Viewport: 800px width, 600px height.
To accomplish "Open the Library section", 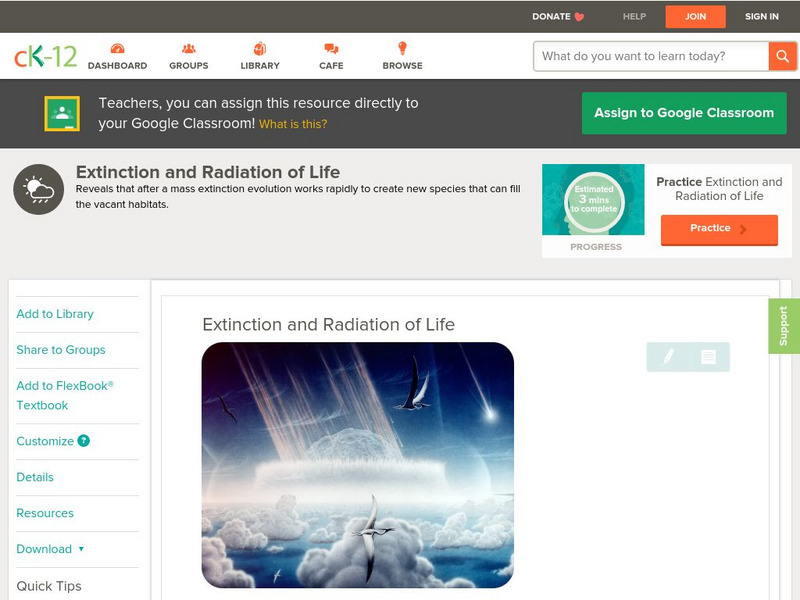I will tap(260, 56).
